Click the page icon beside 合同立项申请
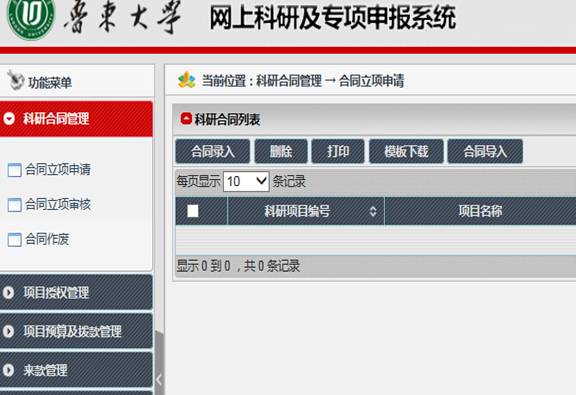 (14, 170)
